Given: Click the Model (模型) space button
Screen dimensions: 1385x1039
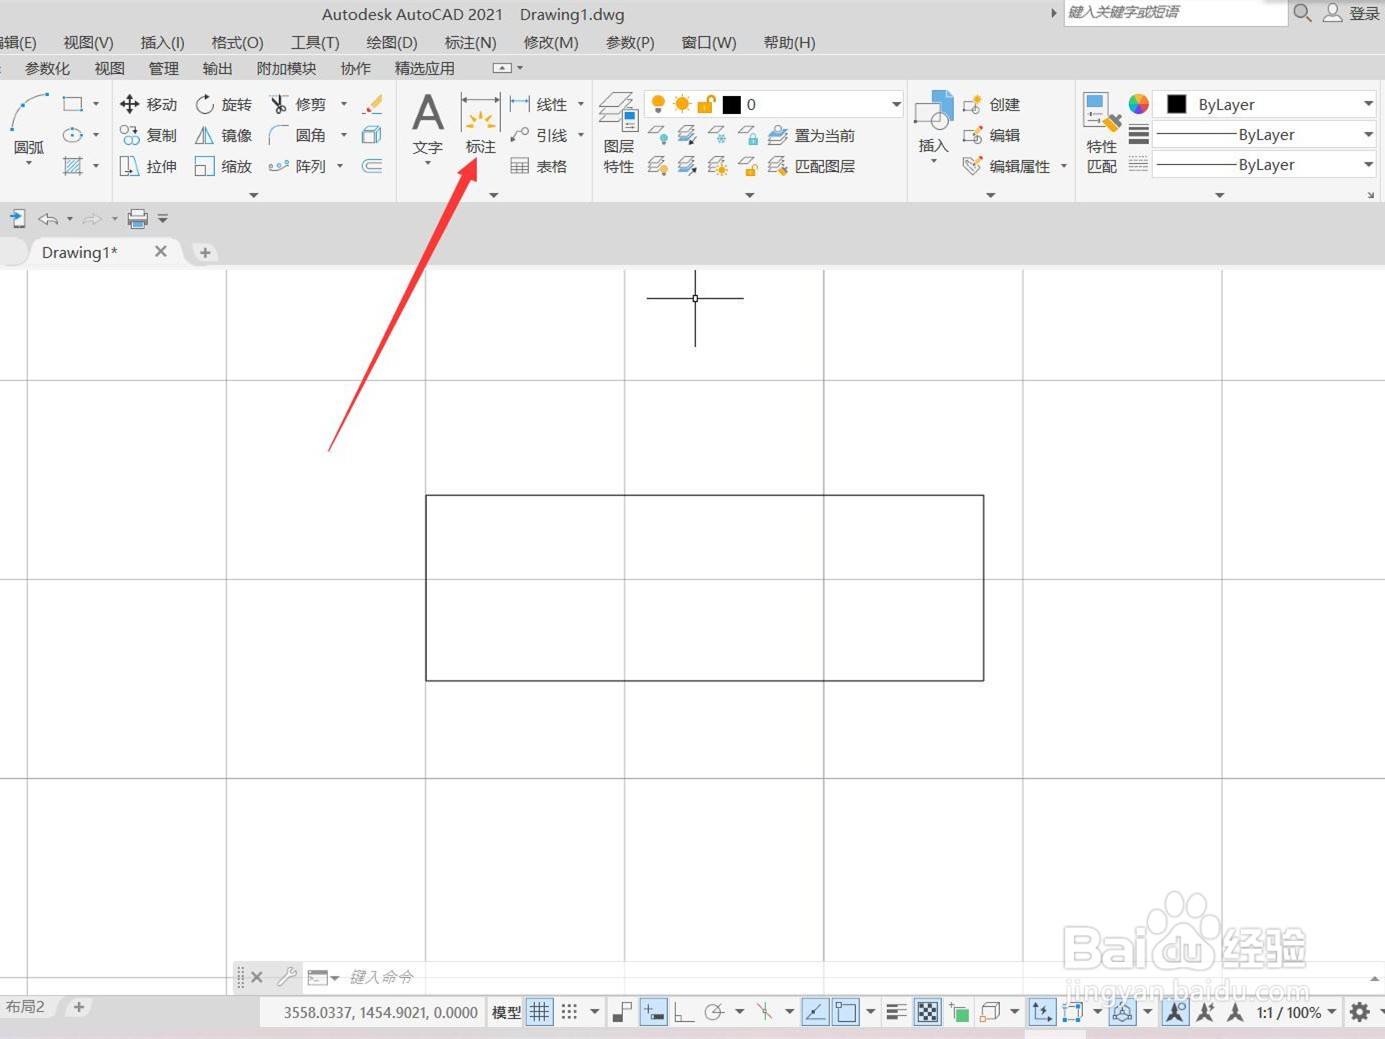Looking at the screenshot, I should (x=506, y=1012).
